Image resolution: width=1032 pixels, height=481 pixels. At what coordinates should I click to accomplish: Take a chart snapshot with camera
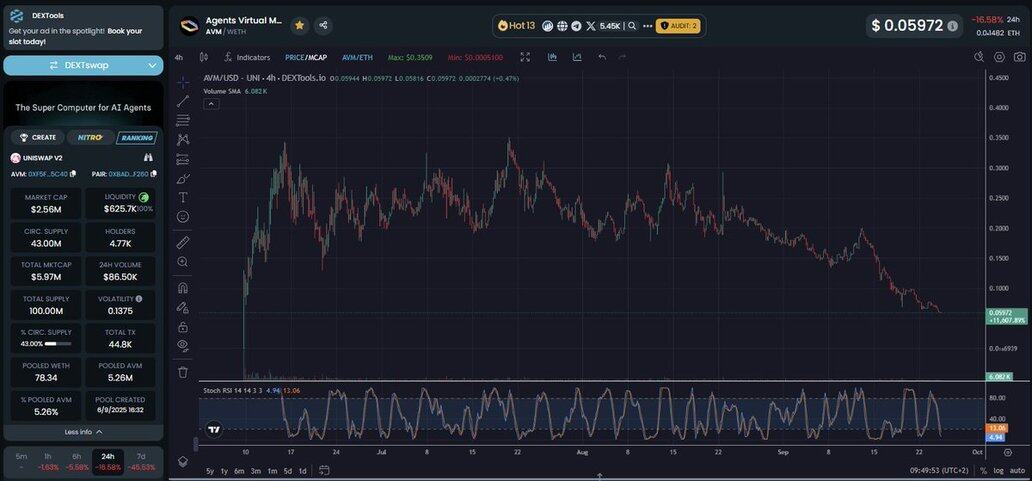pyautogui.click(x=1019, y=57)
